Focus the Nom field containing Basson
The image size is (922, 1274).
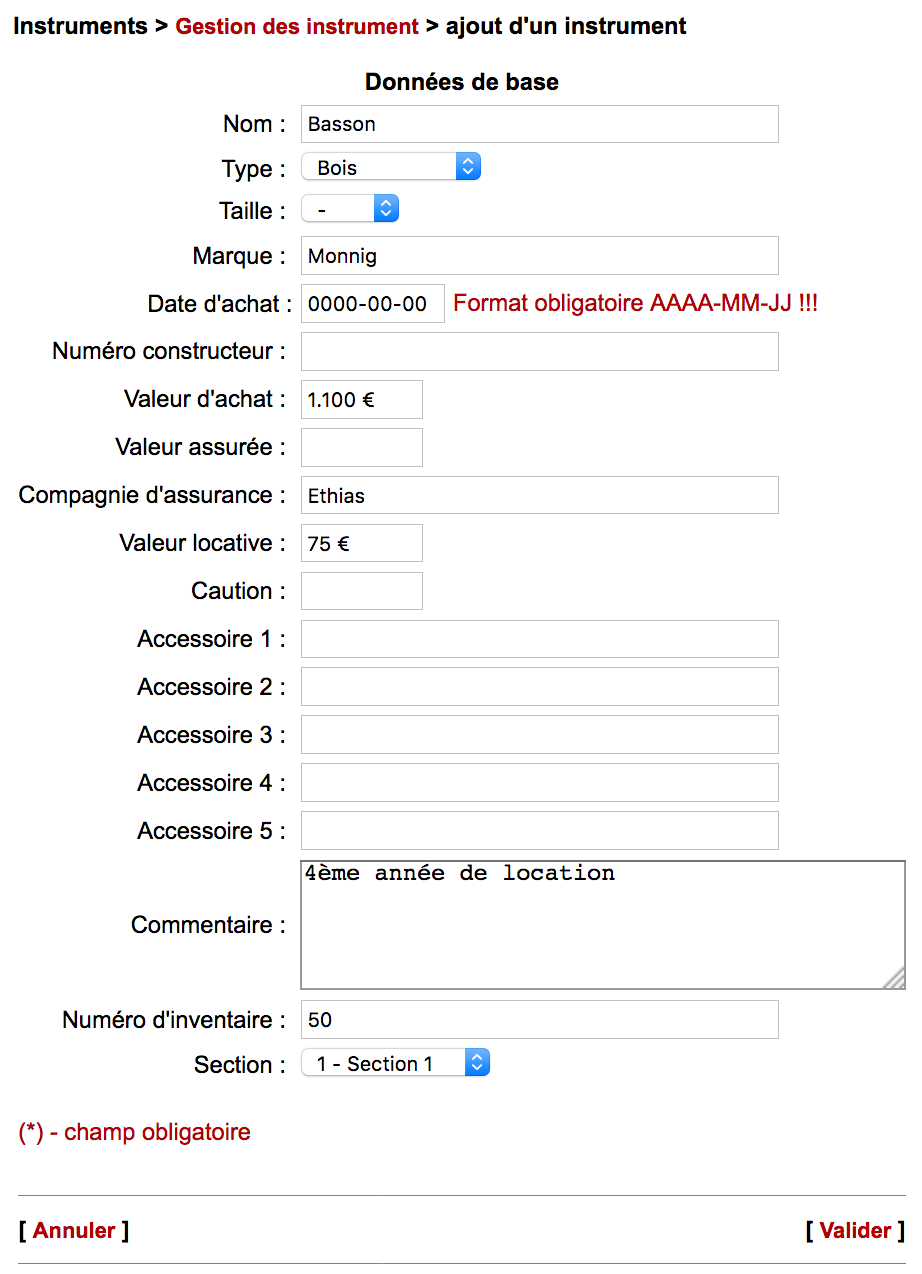coord(539,124)
